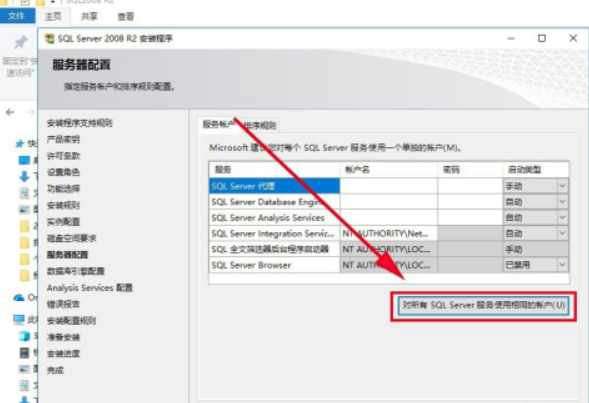This screenshot has height=403, width=589.
Task: Click the blue downloads arrow icon in Explorer sidebar
Action: coord(24,176)
